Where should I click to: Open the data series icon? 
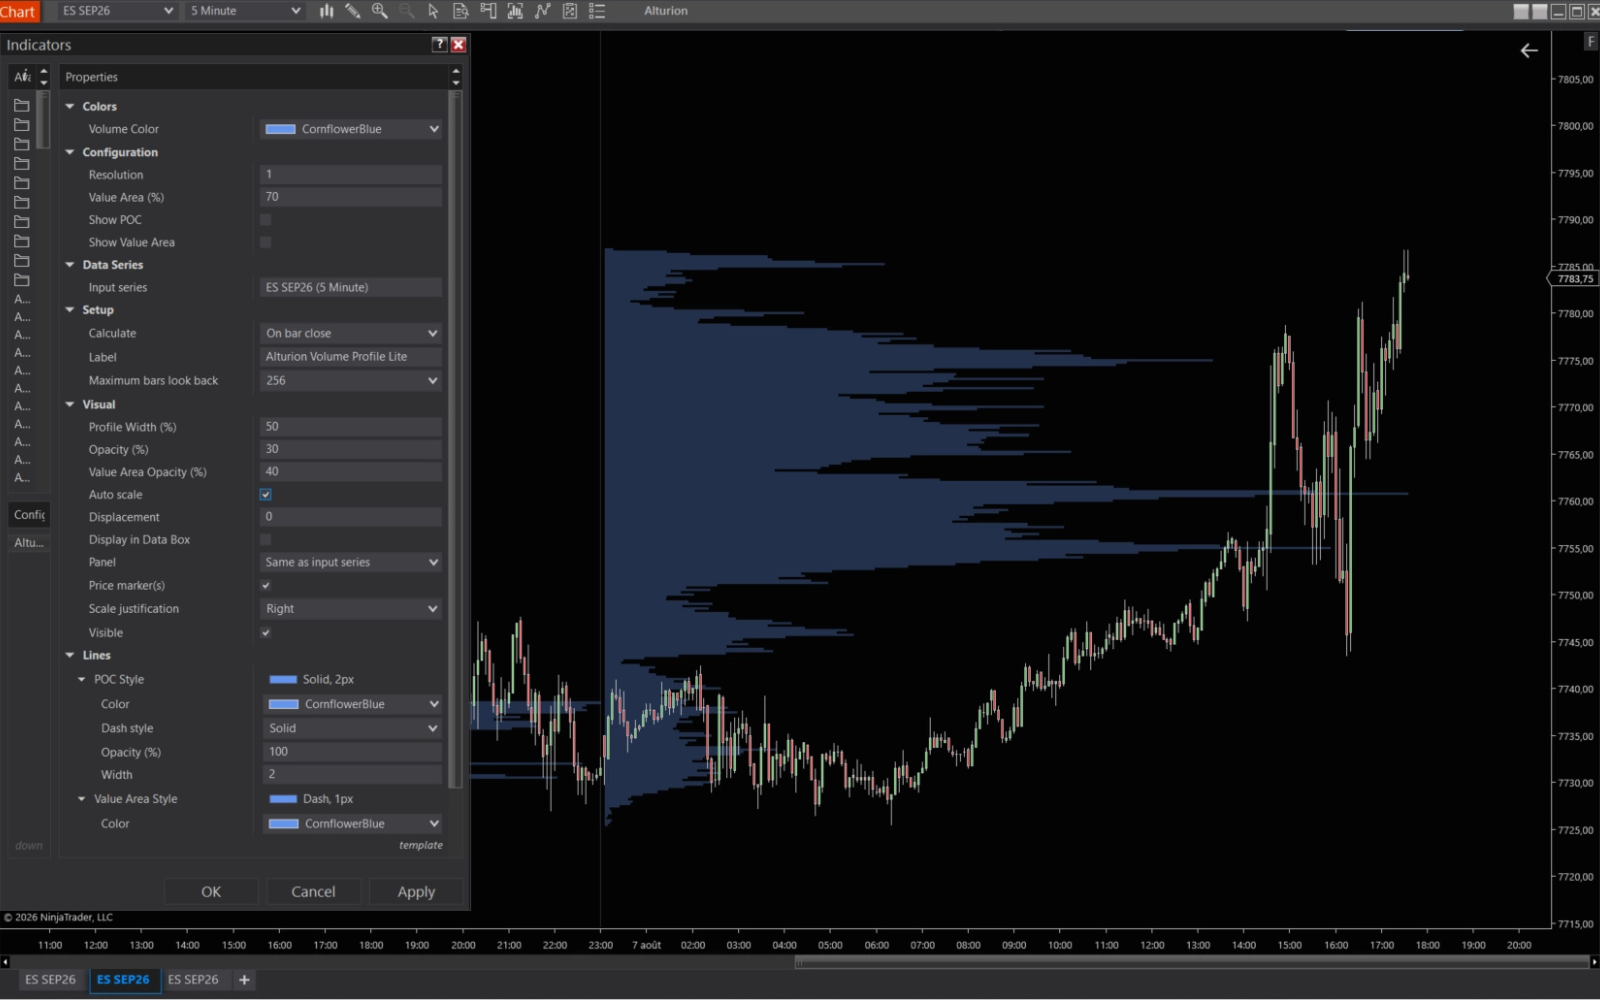point(515,11)
